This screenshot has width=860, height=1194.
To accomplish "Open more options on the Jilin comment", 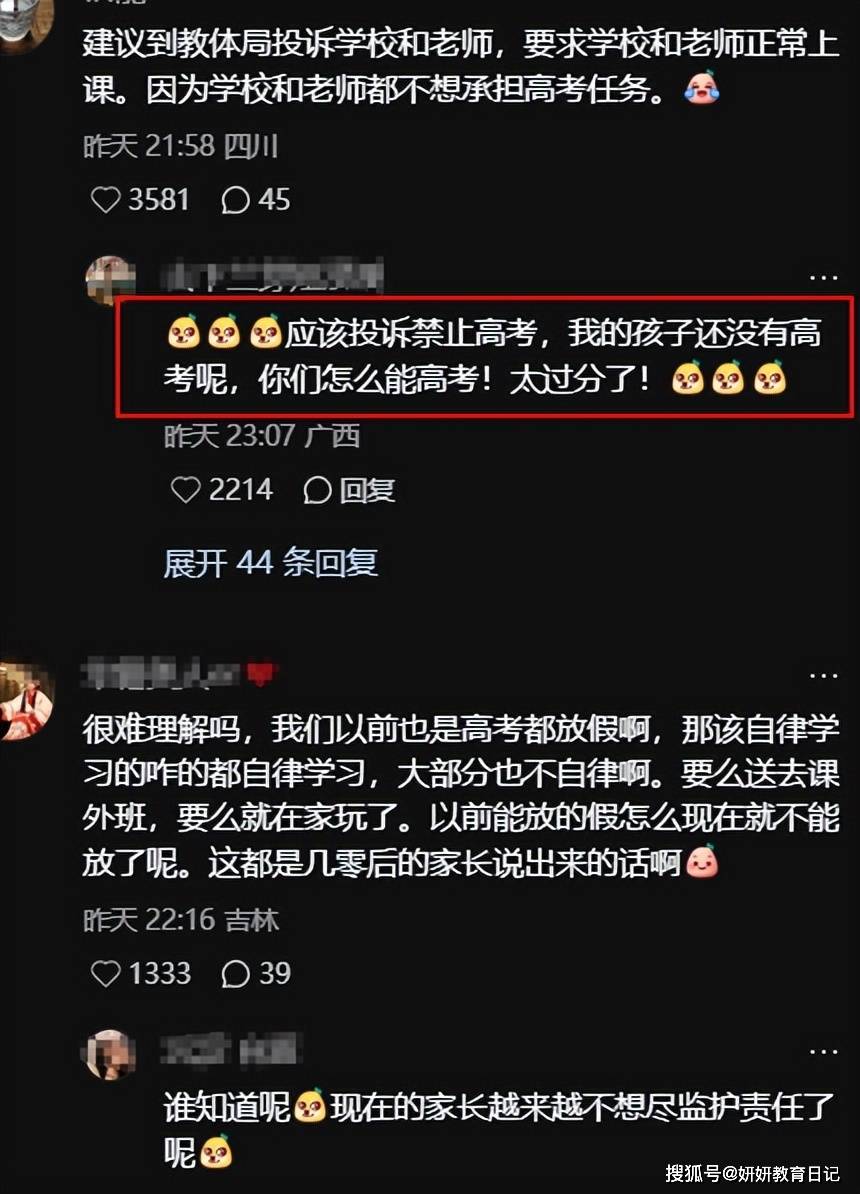I will tap(823, 675).
